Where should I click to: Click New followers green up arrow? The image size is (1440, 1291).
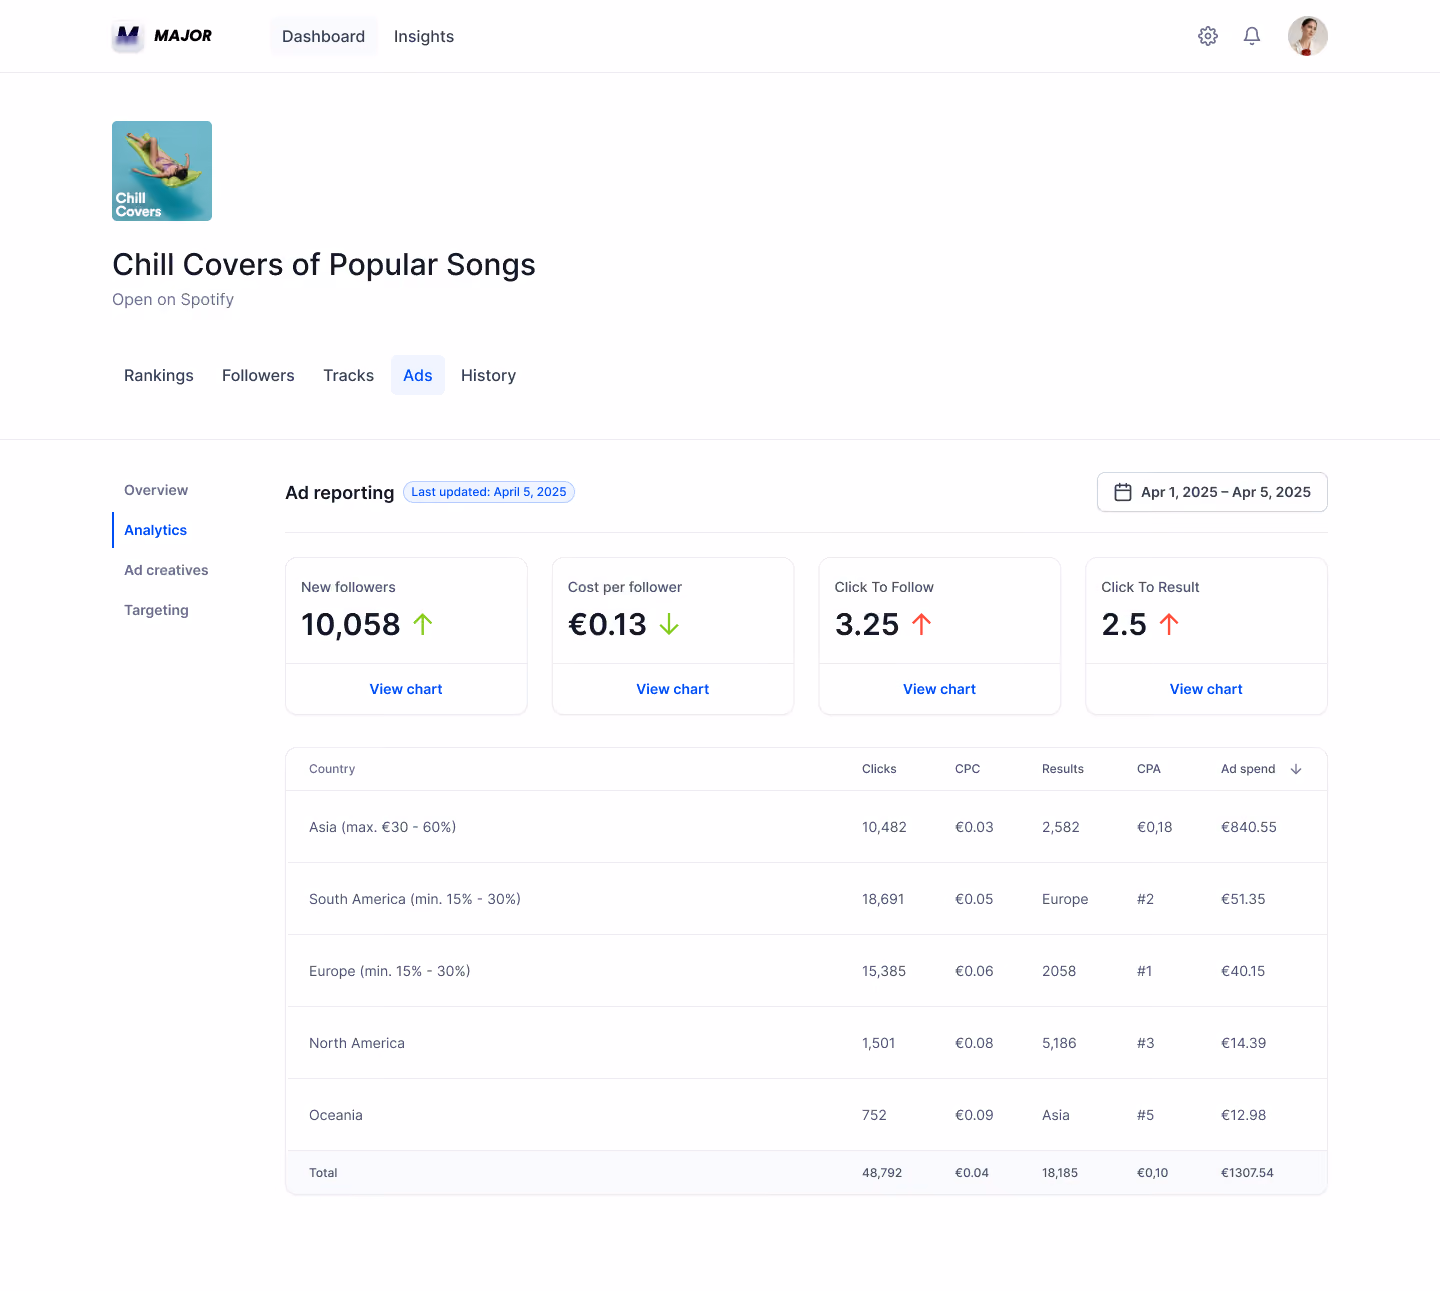[x=423, y=624]
